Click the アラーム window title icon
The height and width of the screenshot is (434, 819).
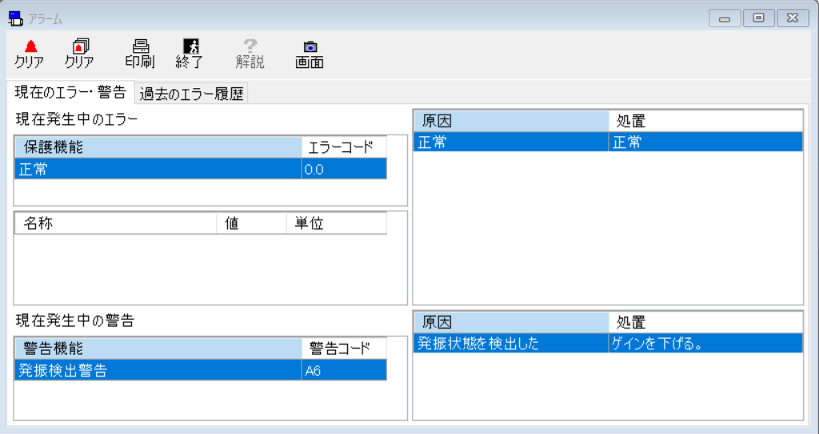pyautogui.click(x=15, y=19)
